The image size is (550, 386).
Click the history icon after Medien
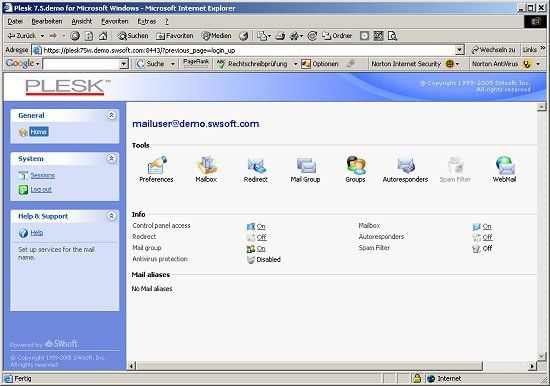coord(243,36)
